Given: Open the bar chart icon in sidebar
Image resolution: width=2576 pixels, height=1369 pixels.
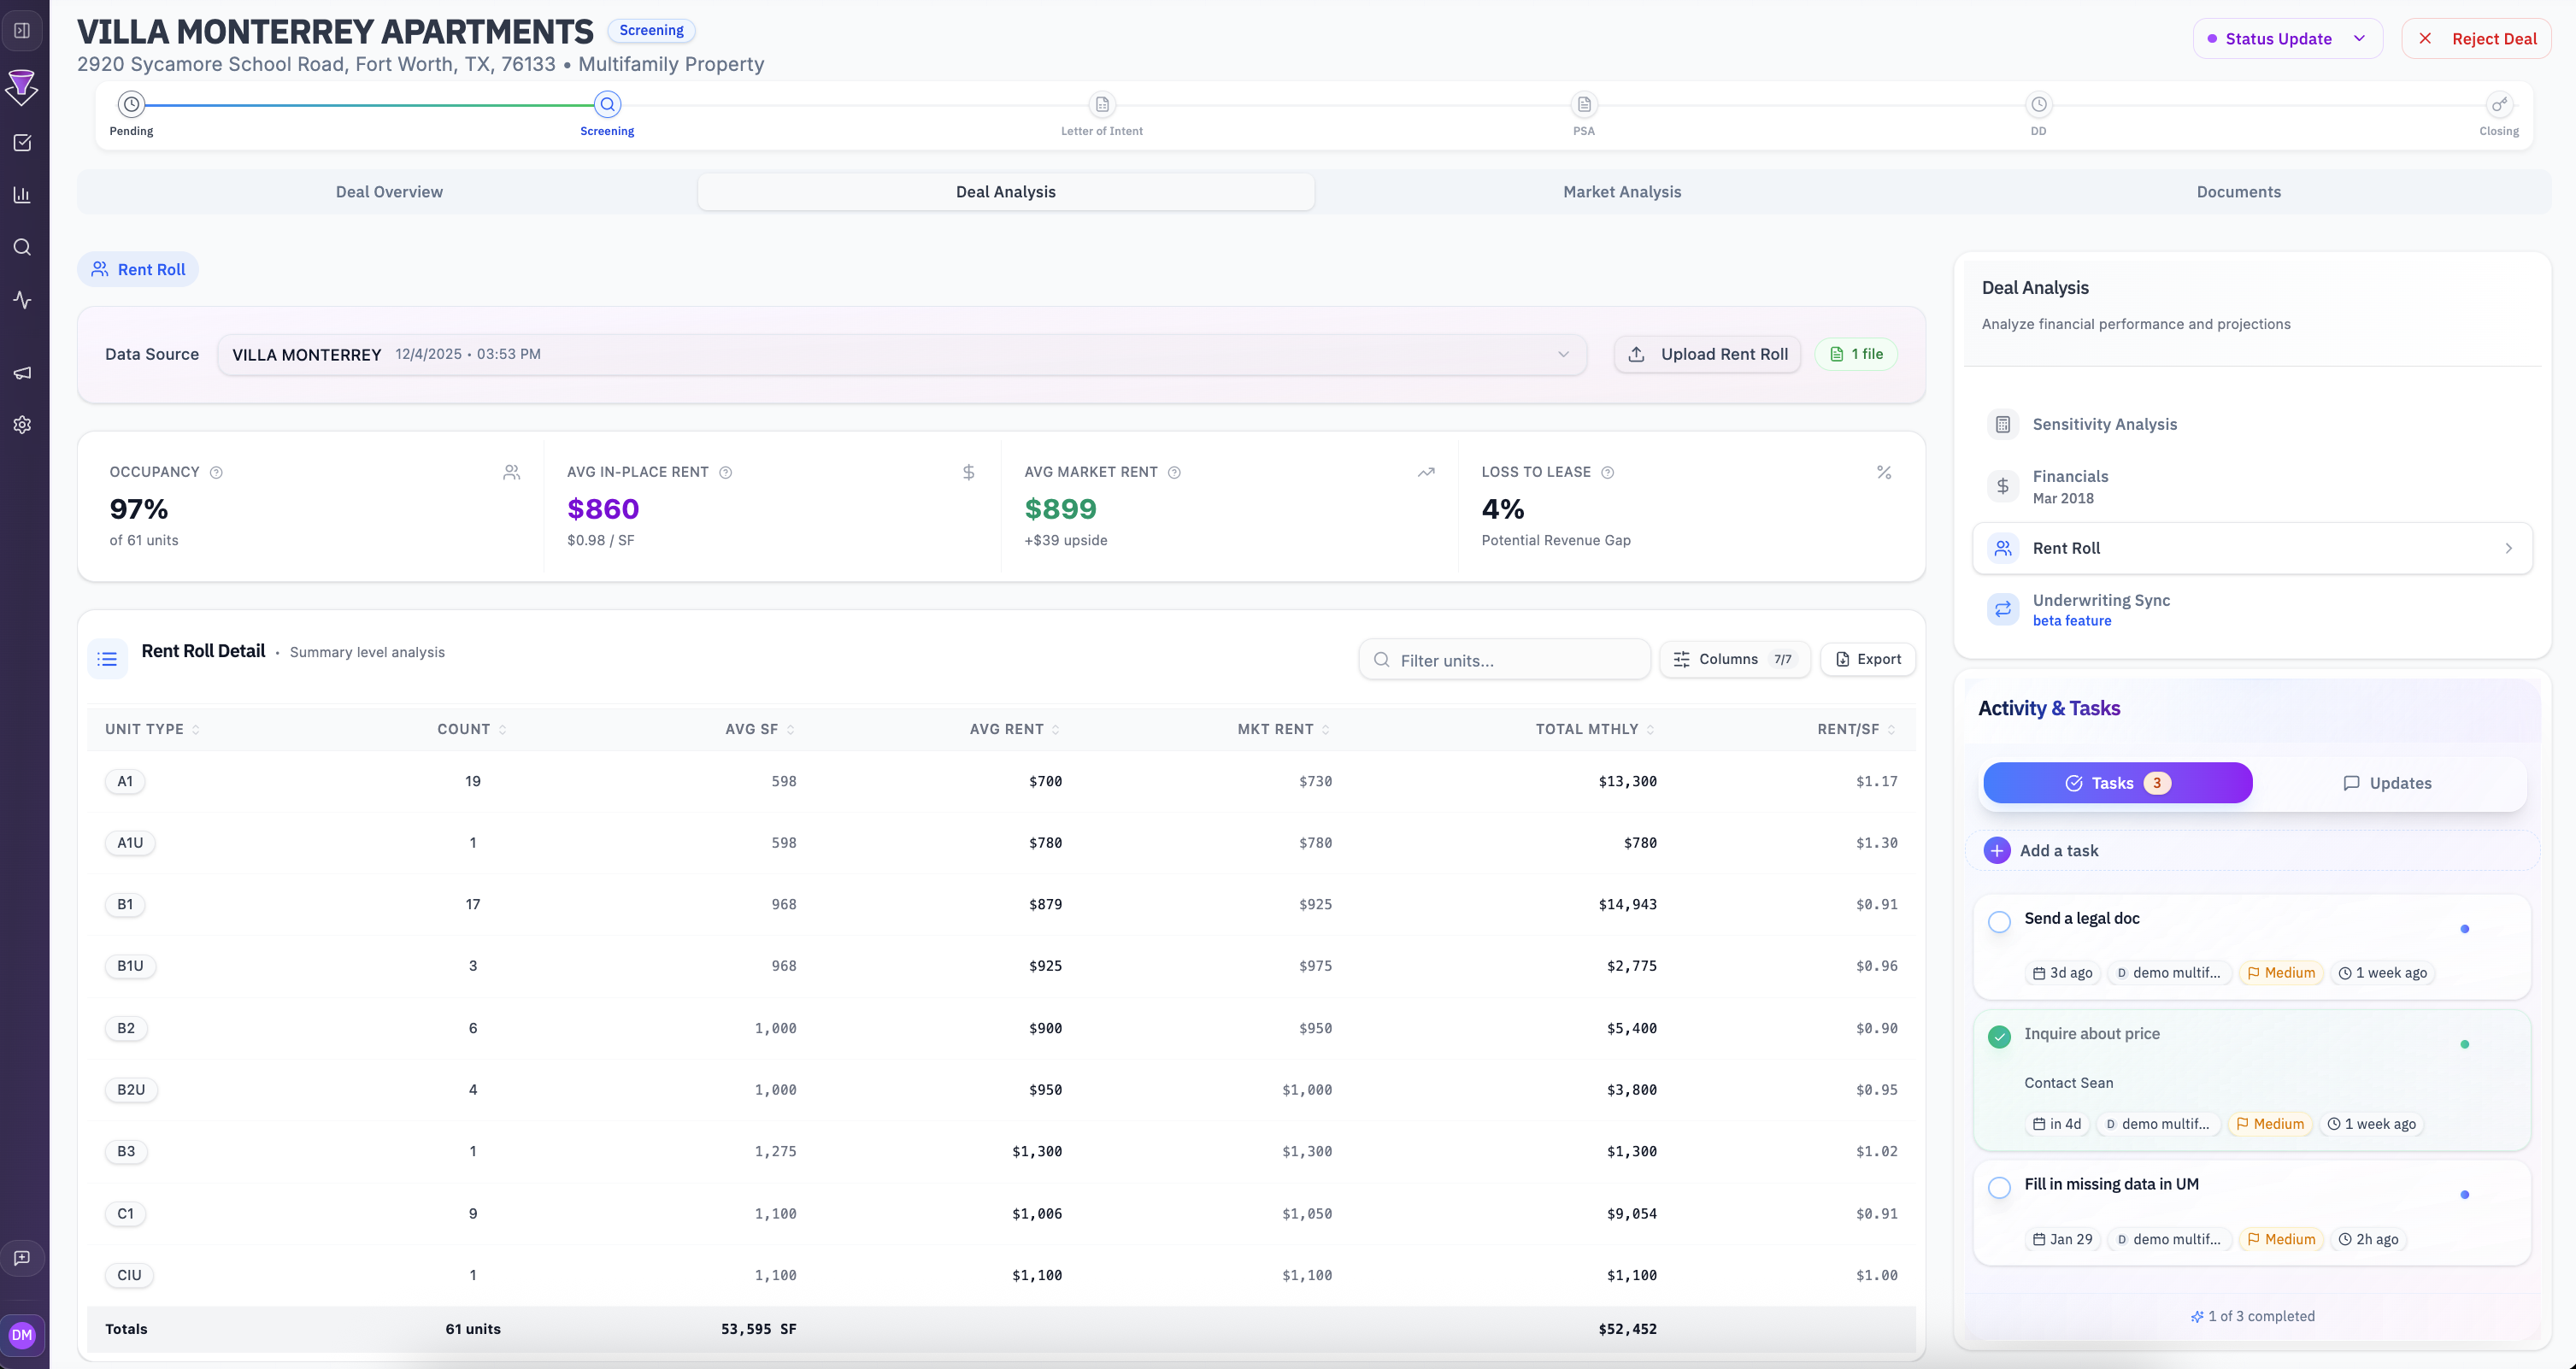Looking at the screenshot, I should click(x=22, y=195).
